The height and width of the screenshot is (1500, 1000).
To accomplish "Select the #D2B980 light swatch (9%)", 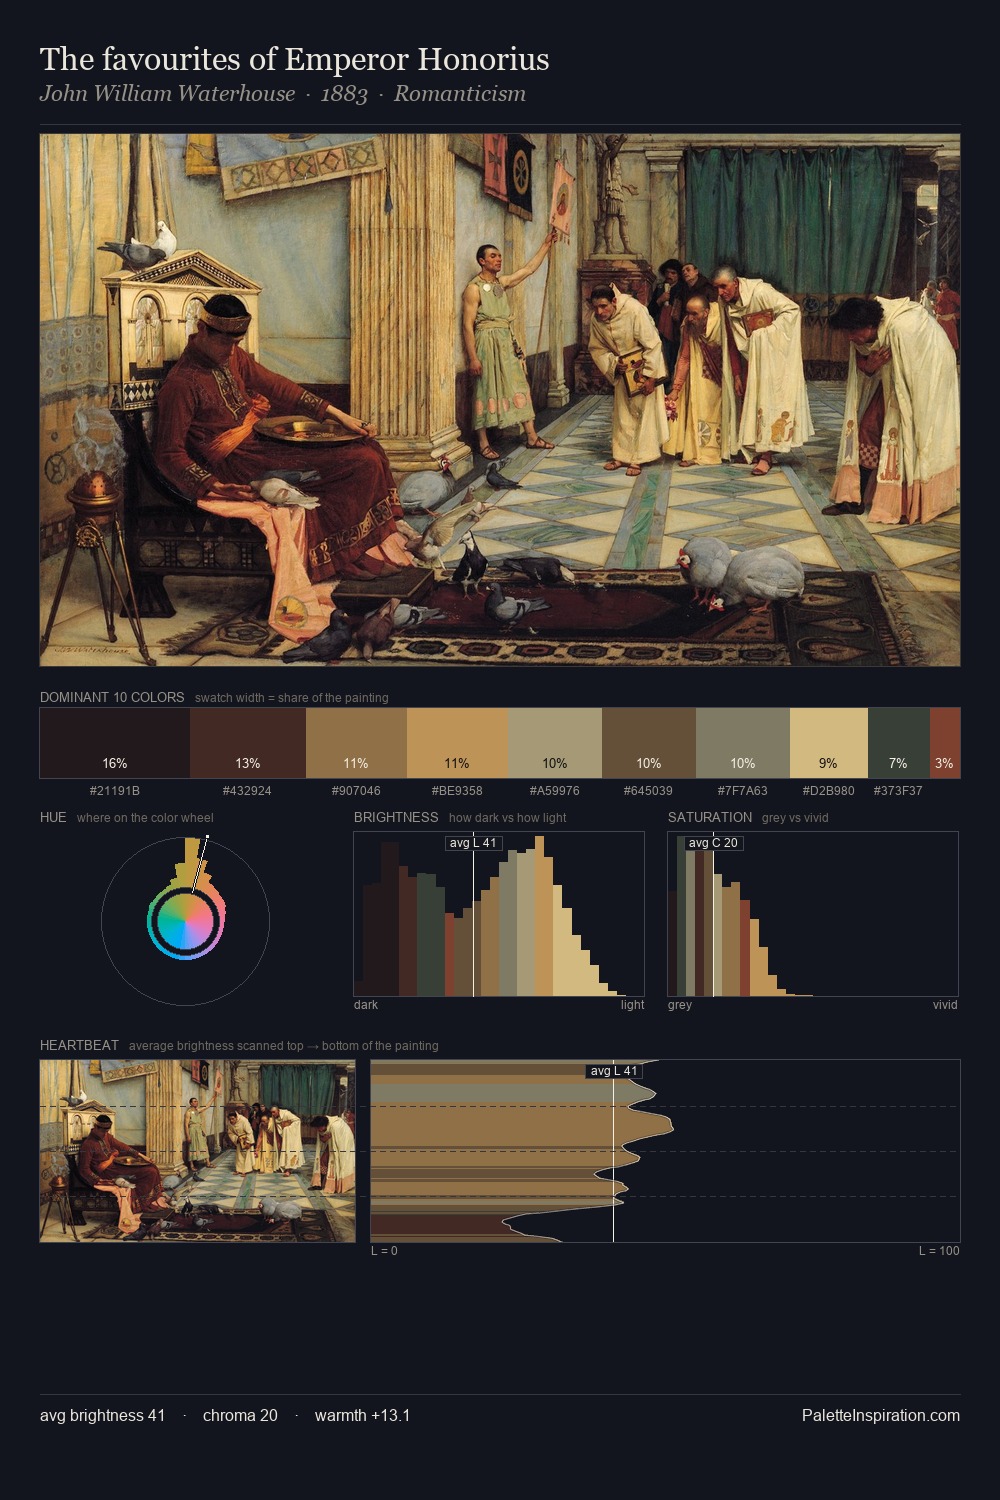I will [829, 743].
